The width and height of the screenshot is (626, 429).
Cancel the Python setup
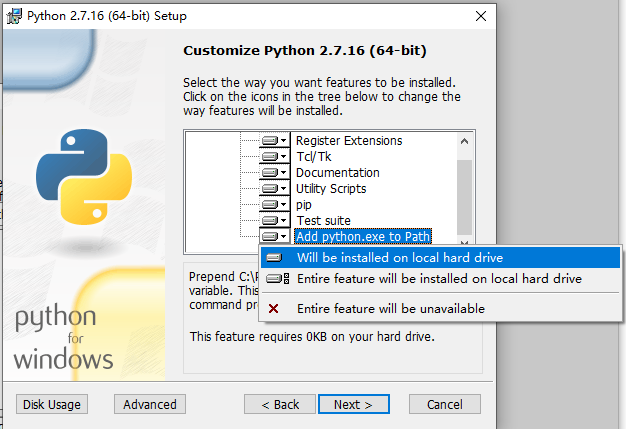coord(445,404)
